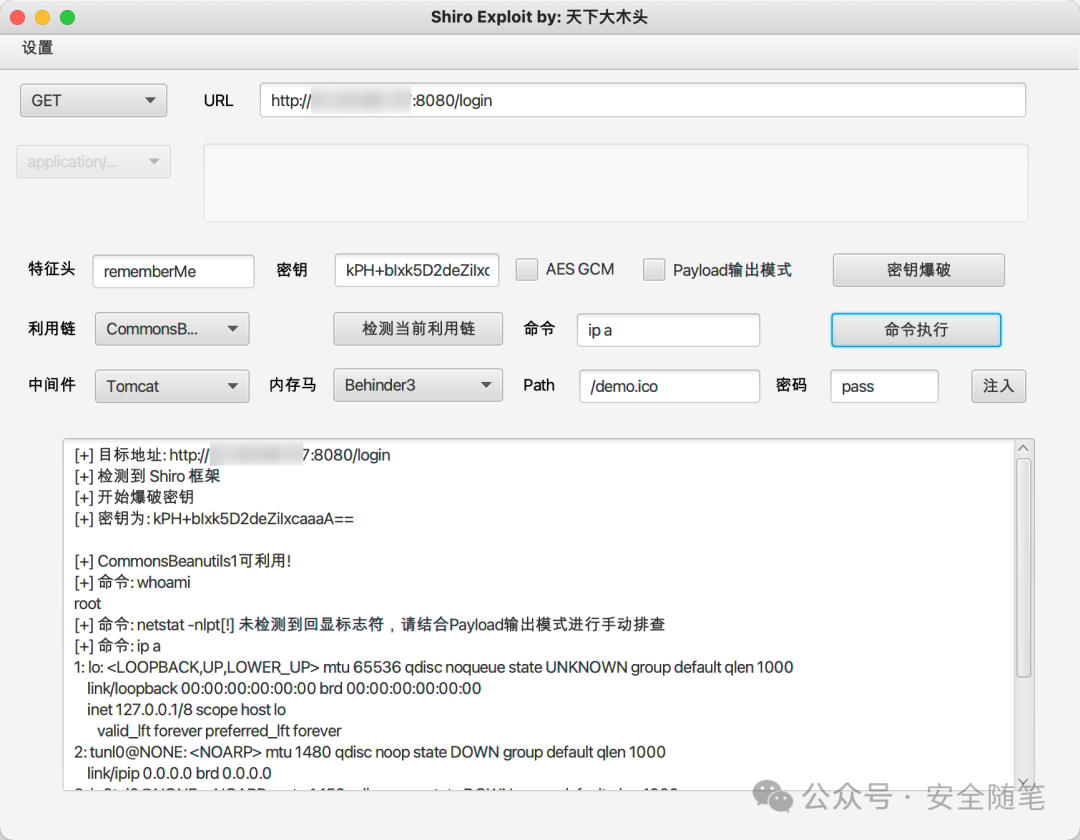Click the log line 命令:whoami
1080x840 pixels.
pyautogui.click(x=132, y=582)
